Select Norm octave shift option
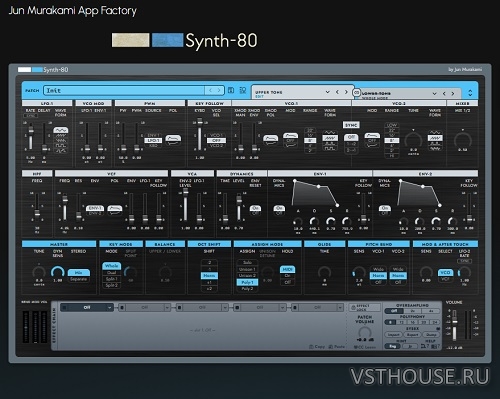The image size is (500, 399). (209, 276)
